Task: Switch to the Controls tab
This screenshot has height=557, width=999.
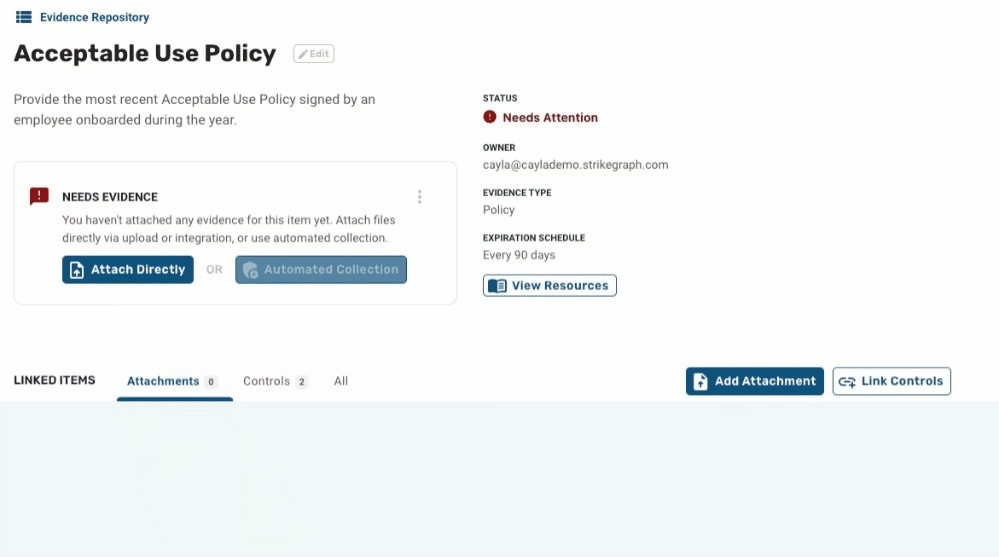Action: (275, 381)
